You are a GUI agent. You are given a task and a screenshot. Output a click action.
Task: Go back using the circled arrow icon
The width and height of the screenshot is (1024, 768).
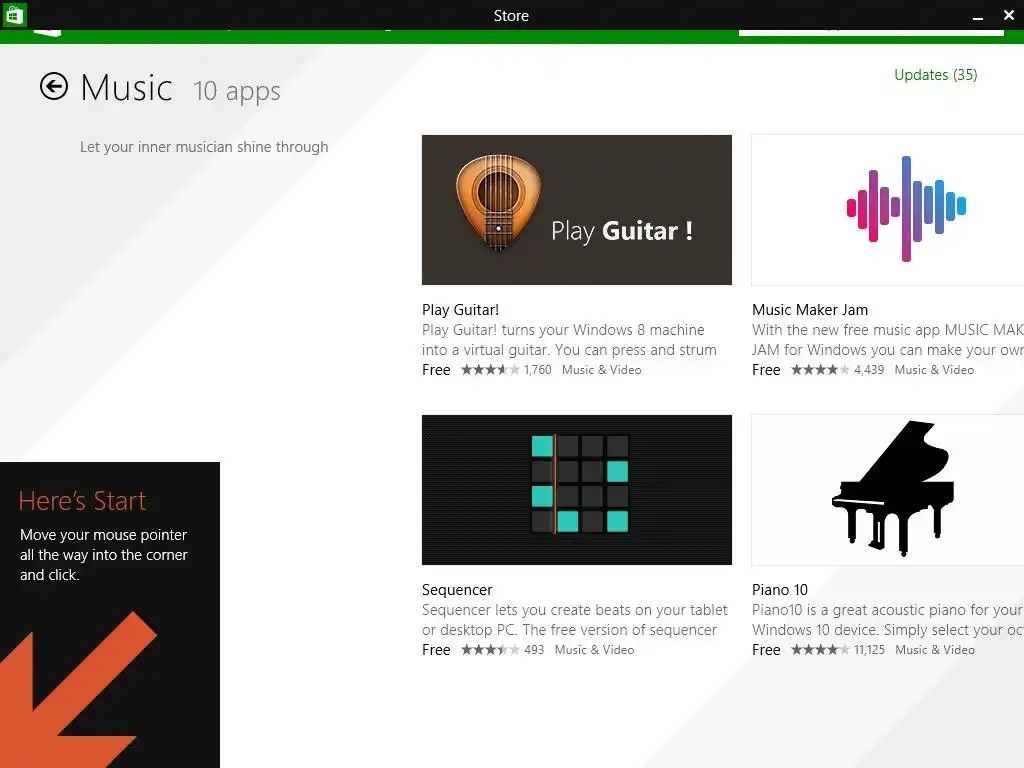54,86
